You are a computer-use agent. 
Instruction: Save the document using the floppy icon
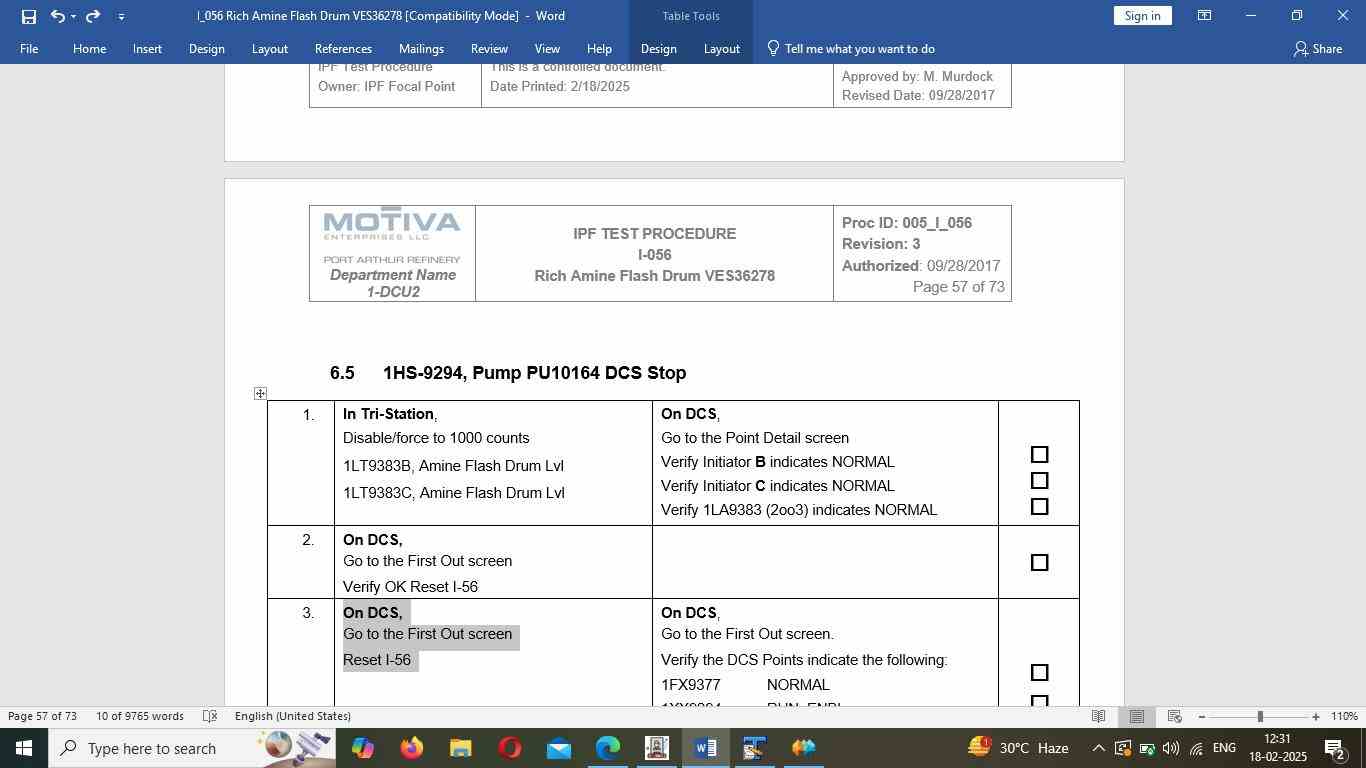[28, 16]
